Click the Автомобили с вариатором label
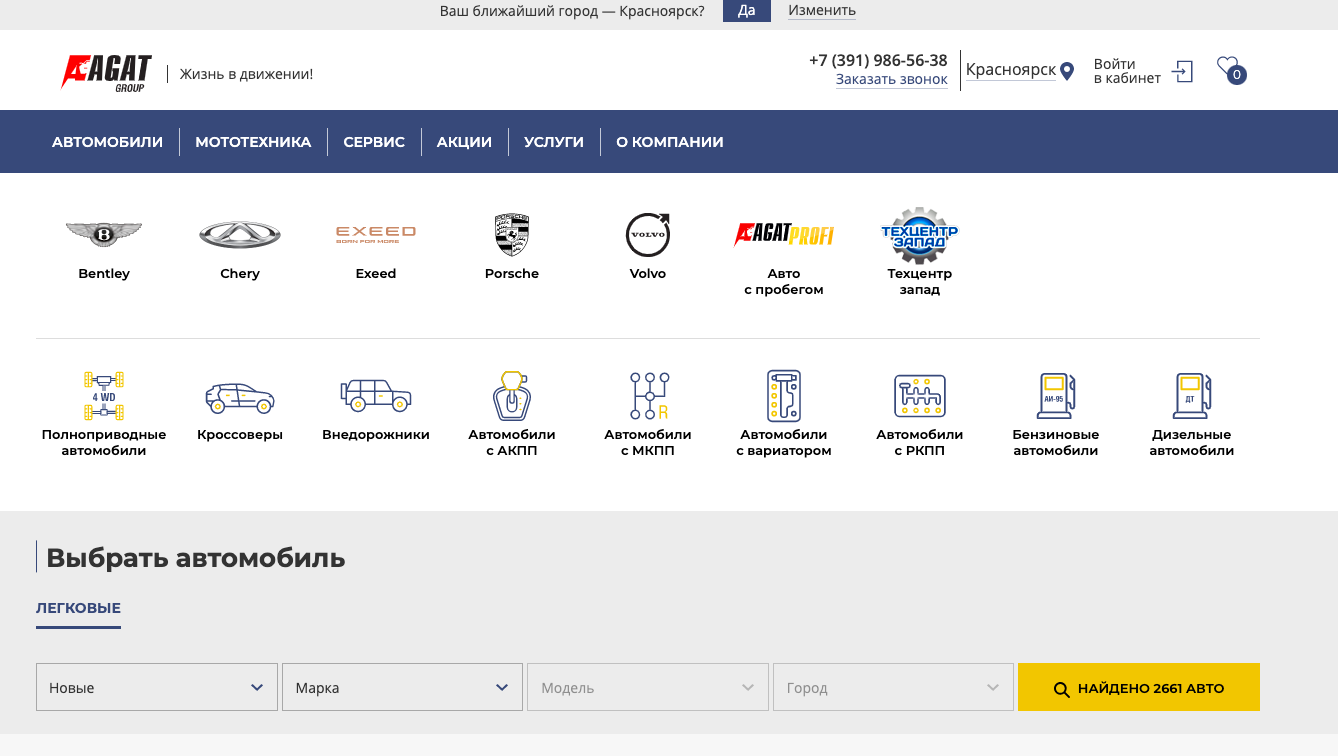 pyautogui.click(x=784, y=442)
